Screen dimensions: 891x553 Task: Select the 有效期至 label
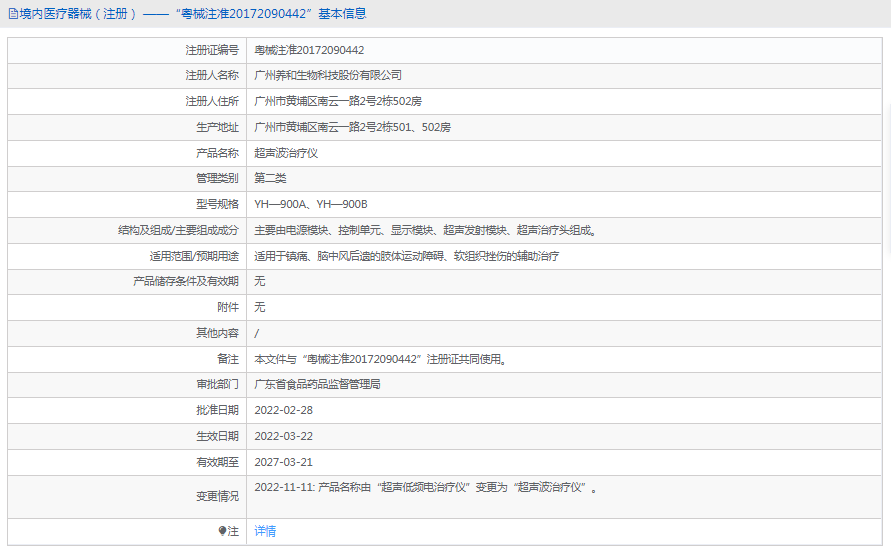click(x=218, y=463)
